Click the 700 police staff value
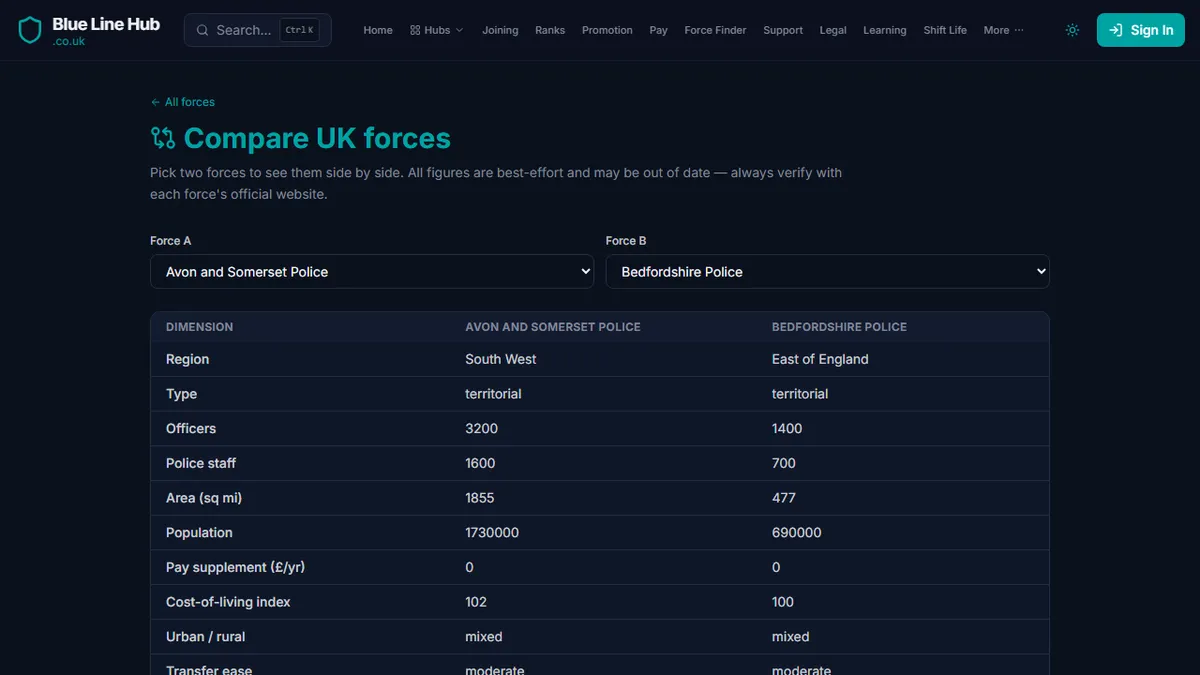1200x675 pixels. click(784, 463)
